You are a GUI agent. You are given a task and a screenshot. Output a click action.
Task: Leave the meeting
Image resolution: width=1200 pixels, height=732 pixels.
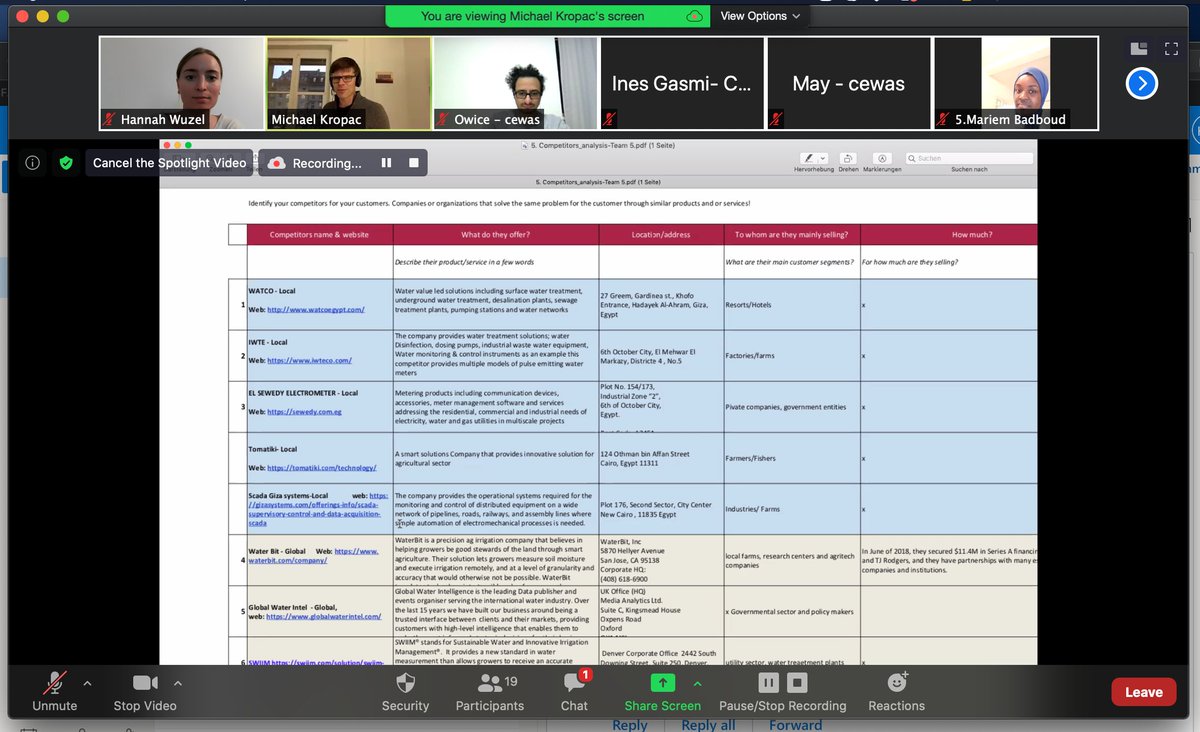click(1143, 692)
